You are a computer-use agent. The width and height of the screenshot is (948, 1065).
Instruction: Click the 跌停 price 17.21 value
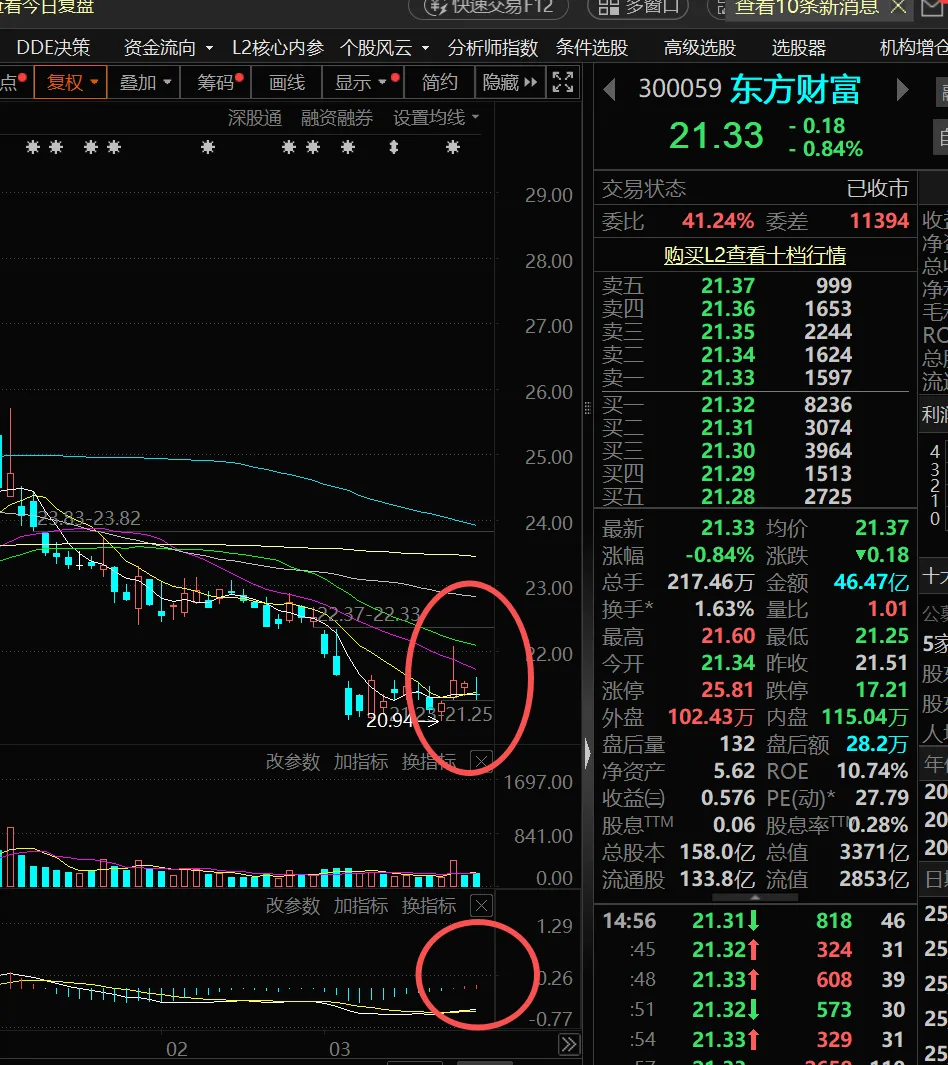[x=881, y=690]
